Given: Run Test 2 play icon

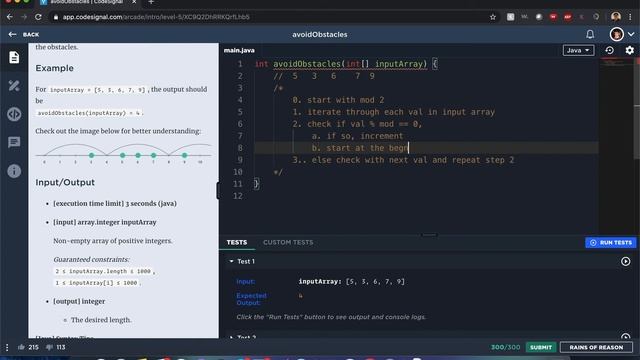Looking at the screenshot, I should click(x=625, y=336).
